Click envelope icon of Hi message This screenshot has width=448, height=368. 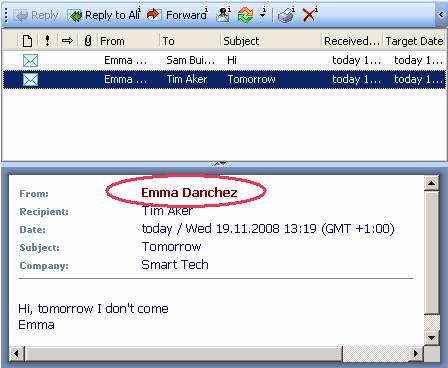pos(30,61)
